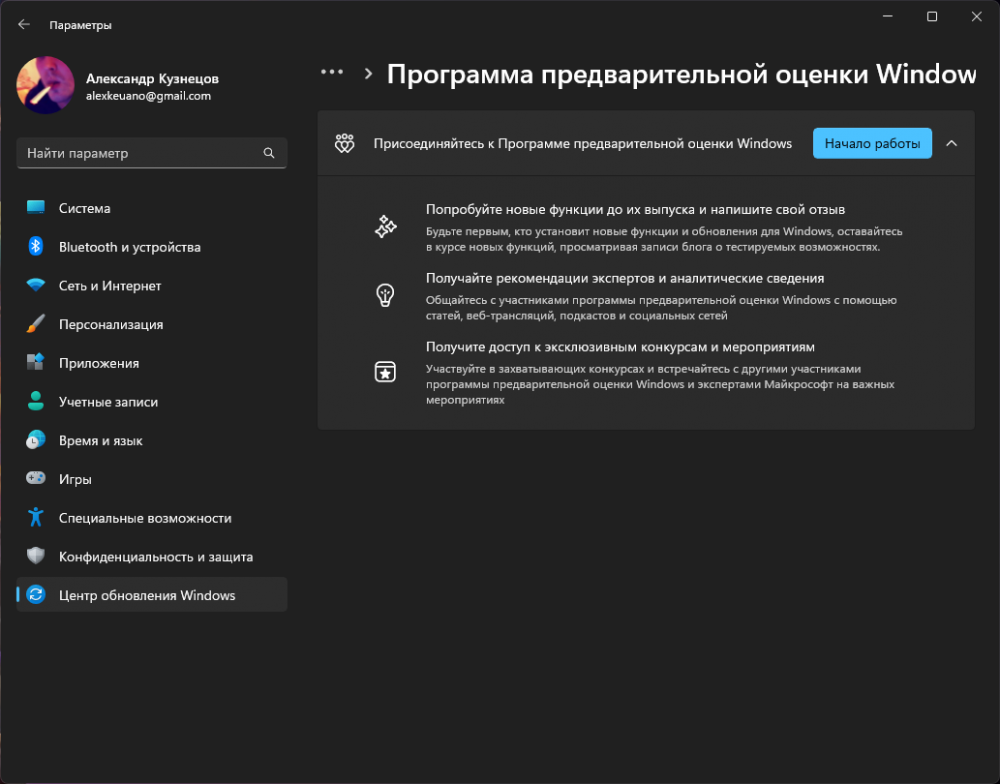Click 'Присоединяйтесь к Программе предварительной оценки Windows' text
This screenshot has width=1000, height=784.
[582, 144]
